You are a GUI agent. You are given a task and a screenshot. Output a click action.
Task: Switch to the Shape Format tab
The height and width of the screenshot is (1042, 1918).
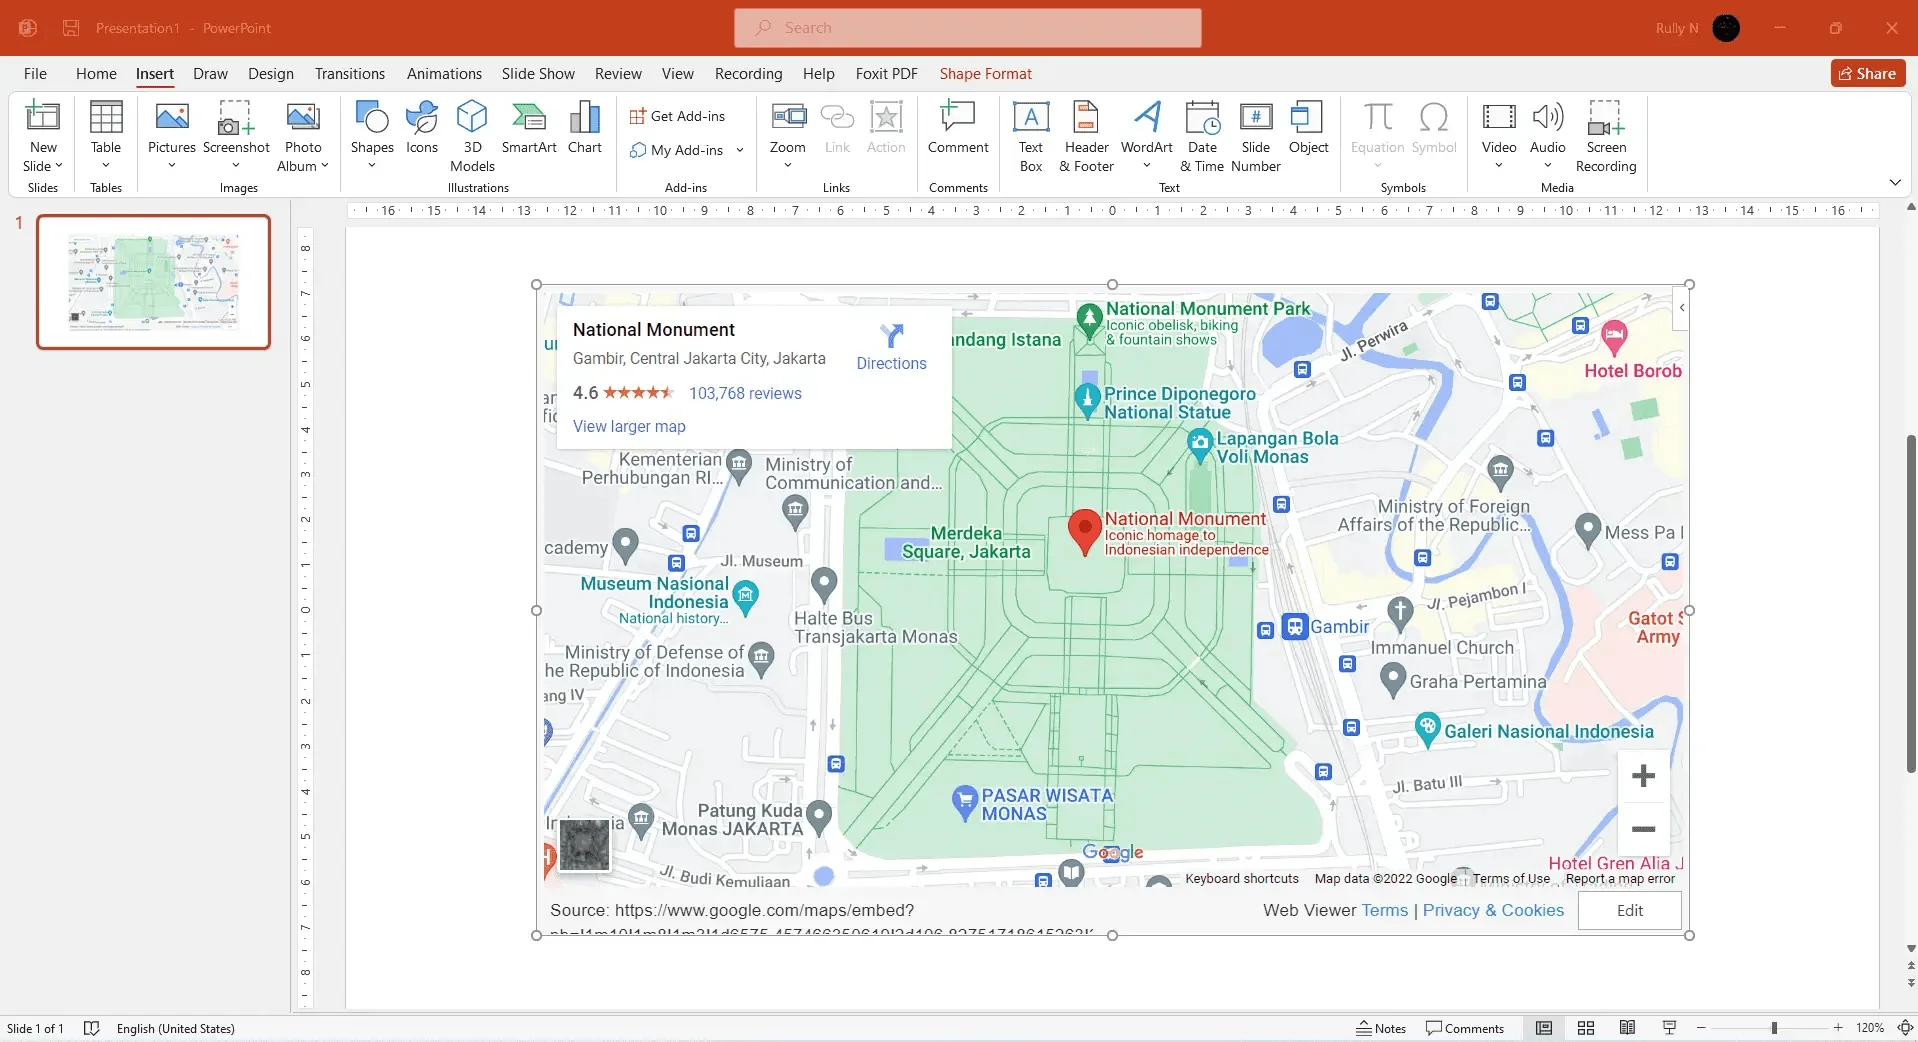985,74
